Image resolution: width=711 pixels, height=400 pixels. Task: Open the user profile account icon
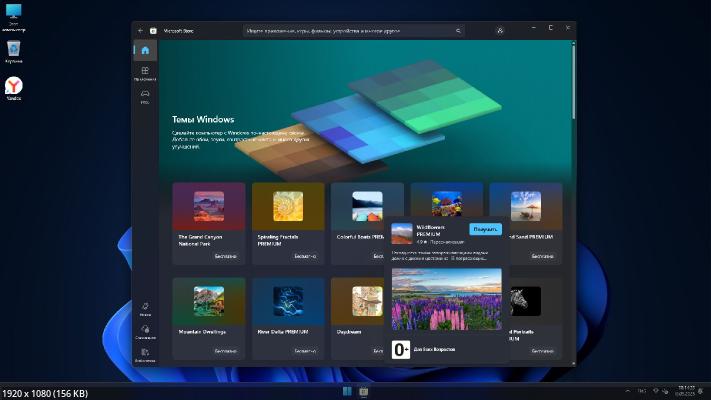[499, 31]
